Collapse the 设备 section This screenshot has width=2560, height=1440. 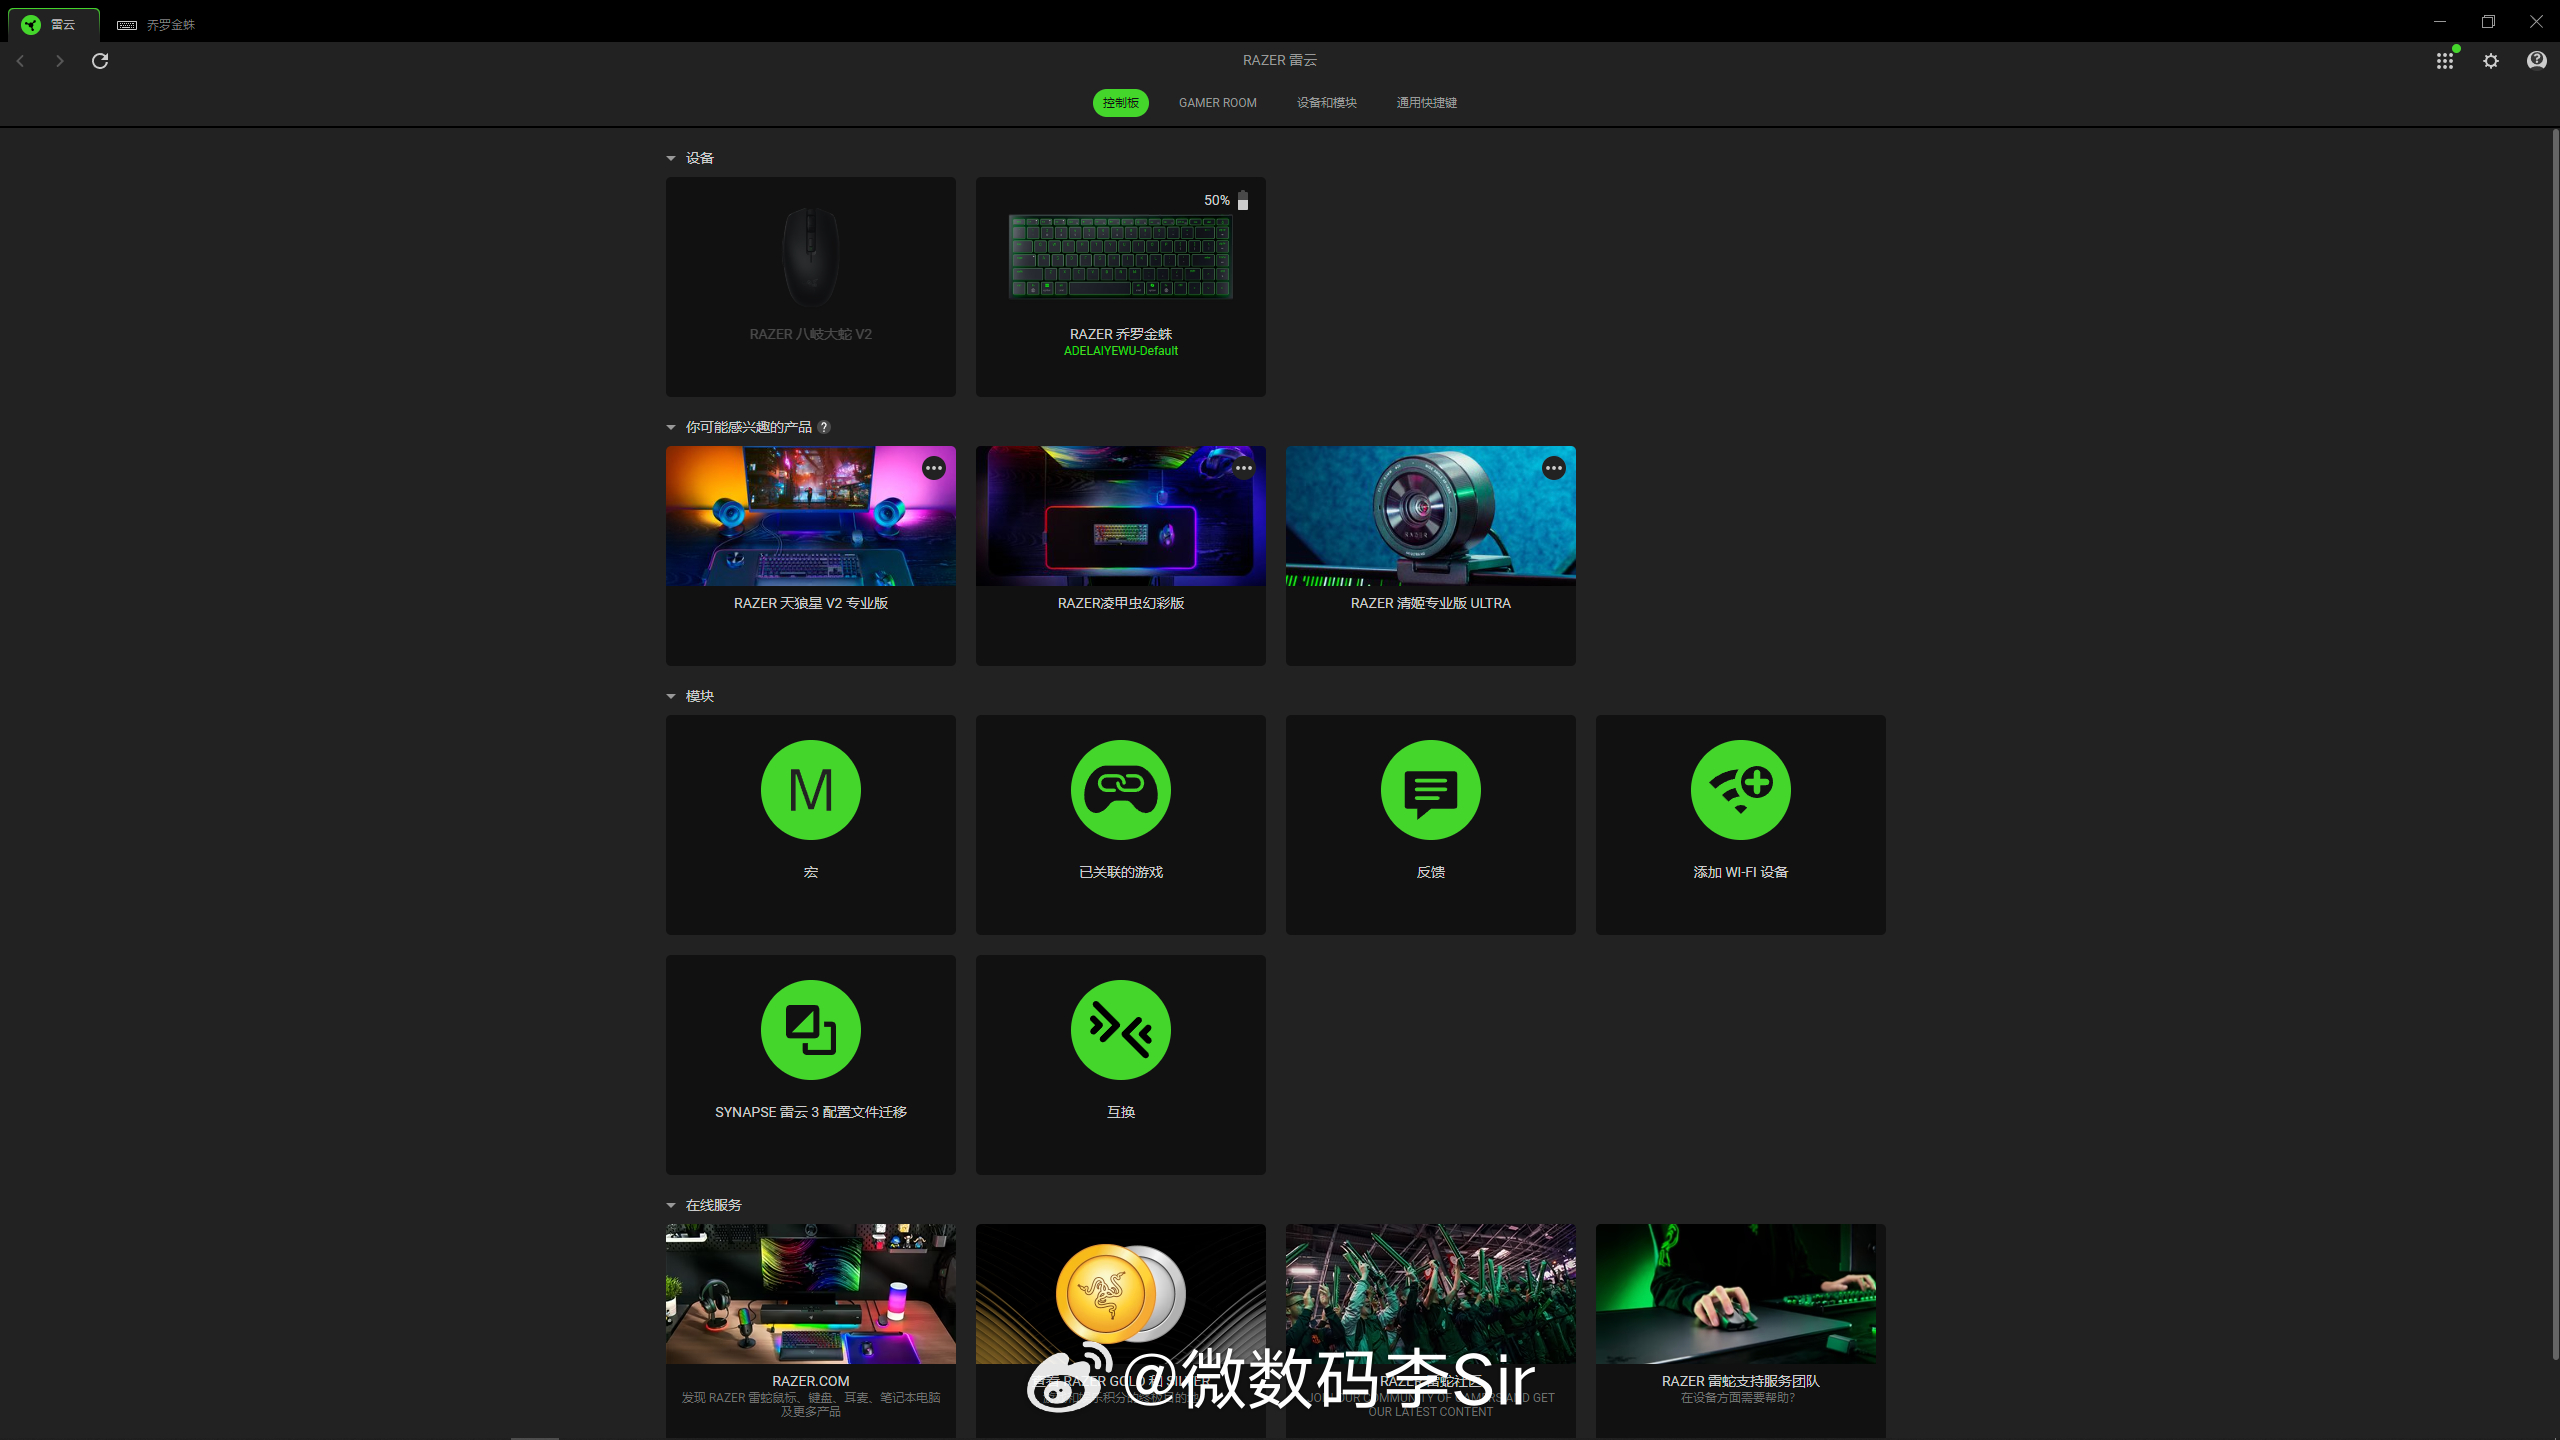(x=671, y=158)
